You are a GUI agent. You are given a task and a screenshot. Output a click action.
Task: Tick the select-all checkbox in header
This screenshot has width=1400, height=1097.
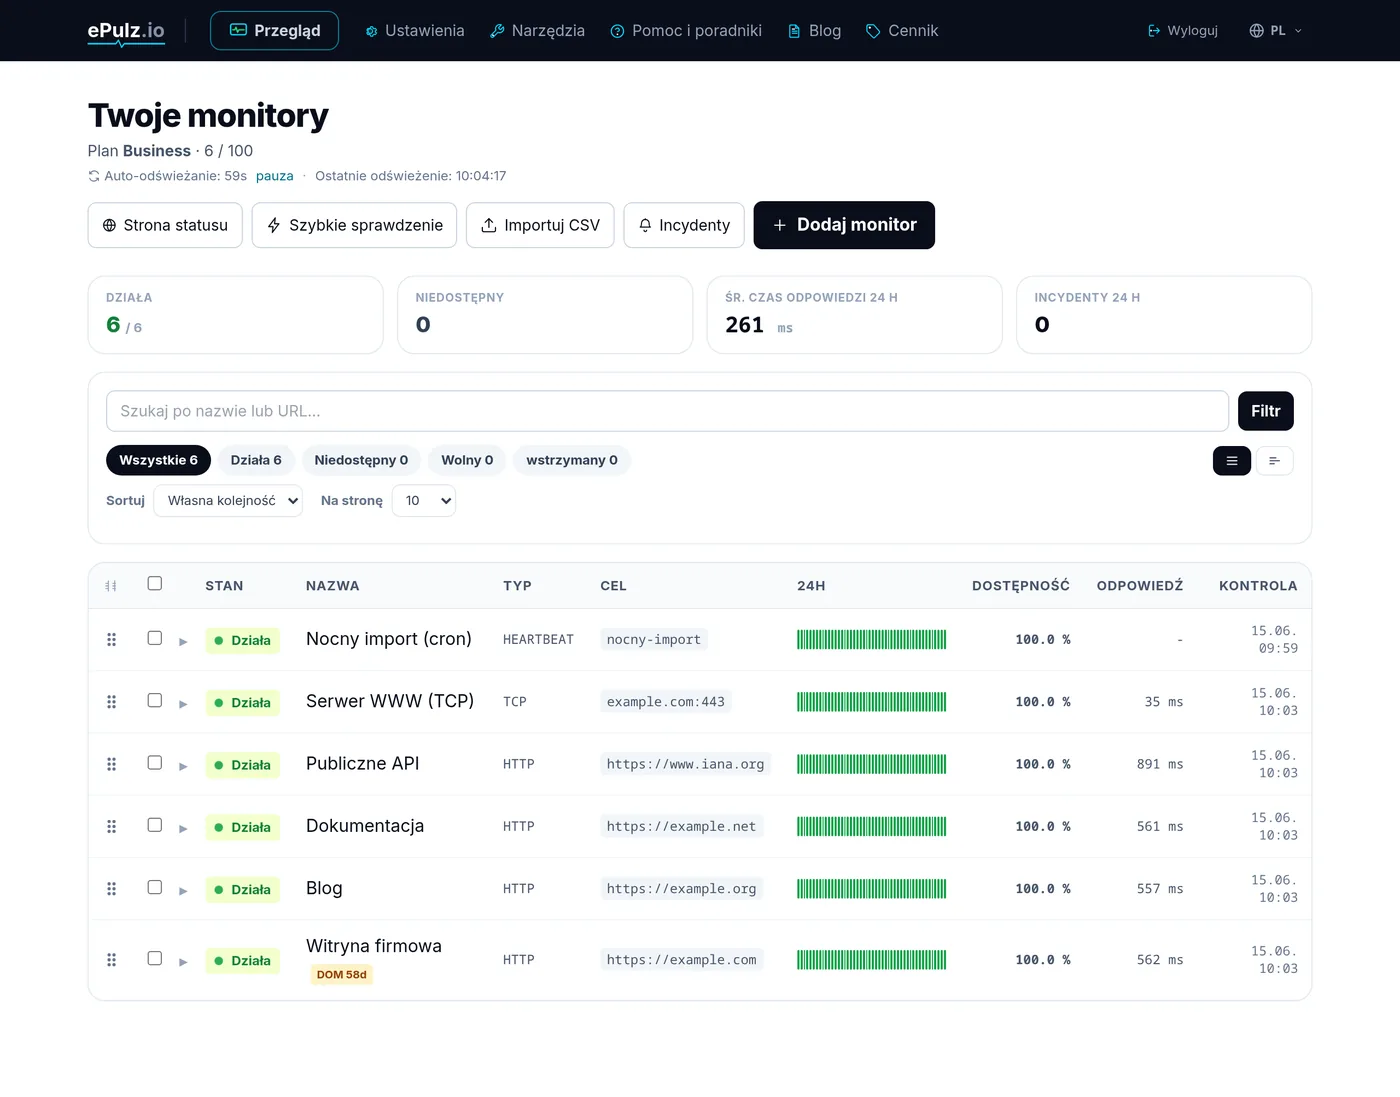pos(155,583)
